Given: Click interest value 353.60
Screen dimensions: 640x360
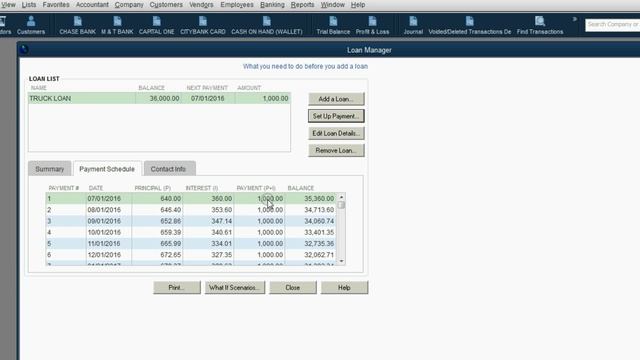Looking at the screenshot, I should (x=222, y=210).
